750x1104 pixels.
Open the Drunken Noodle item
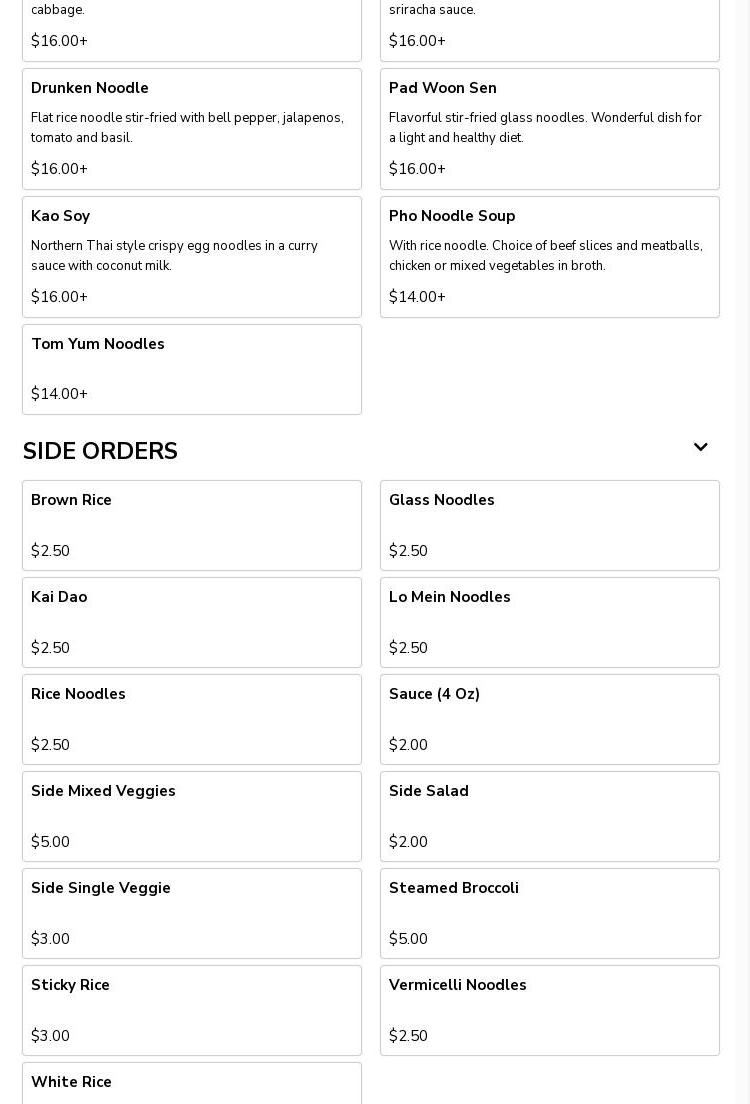click(x=192, y=129)
